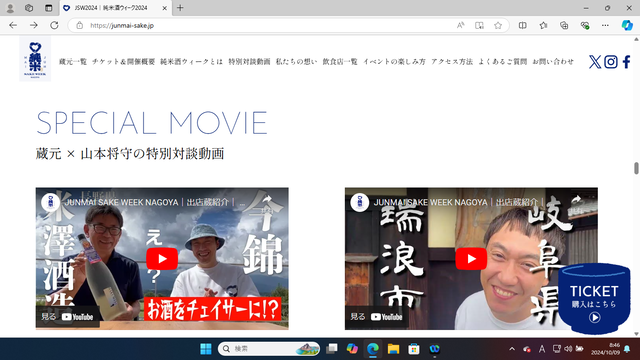Open Microsoft Edge from the taskbar
This screenshot has width=640, height=360.
(x=373, y=349)
